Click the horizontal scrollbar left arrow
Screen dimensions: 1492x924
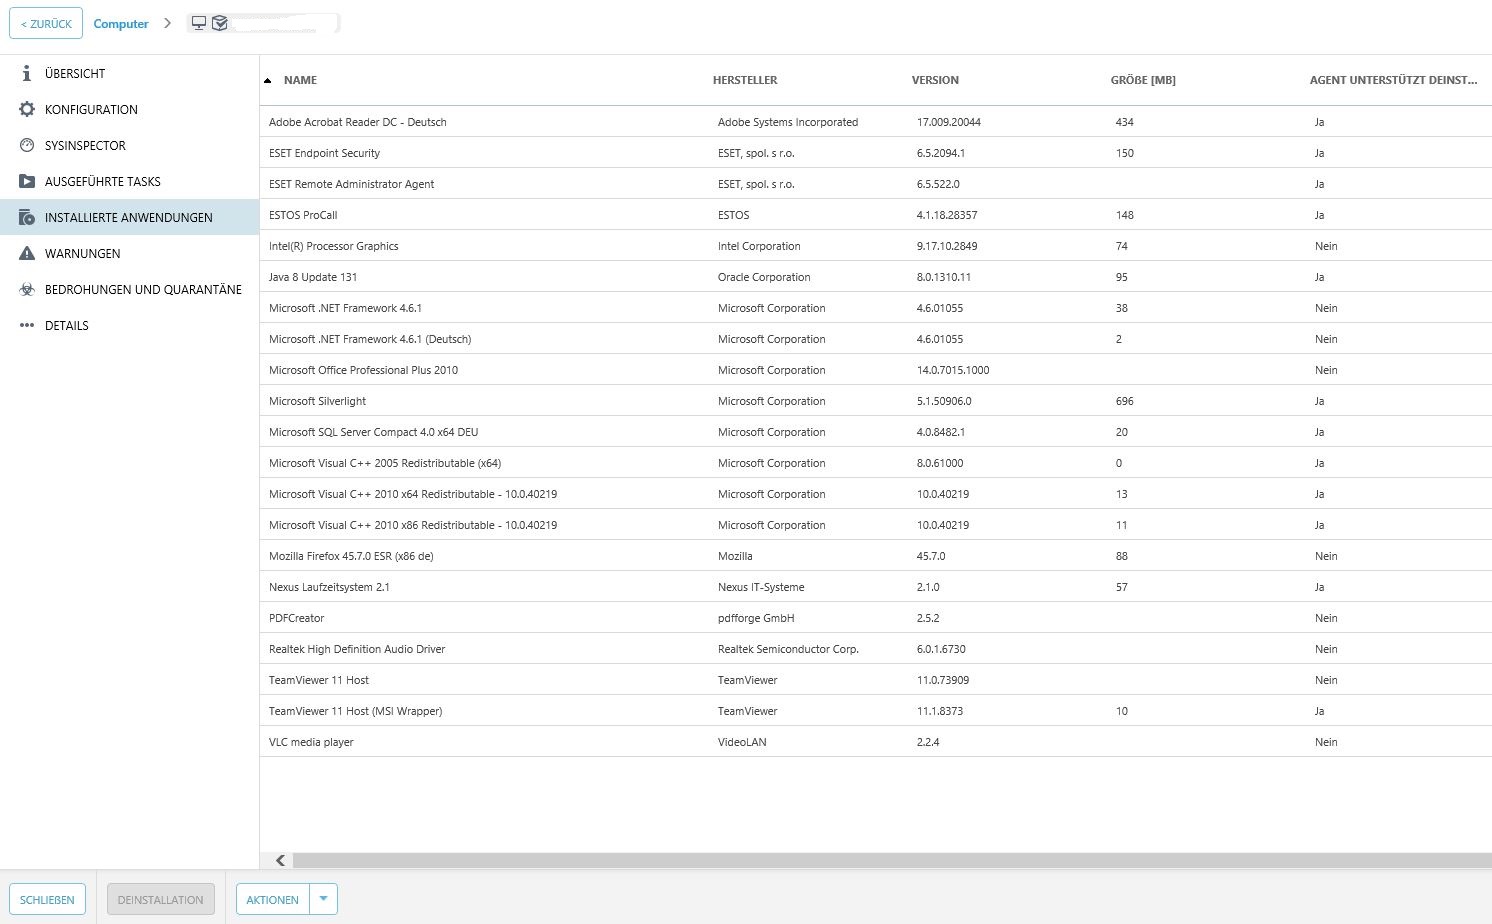click(x=280, y=860)
